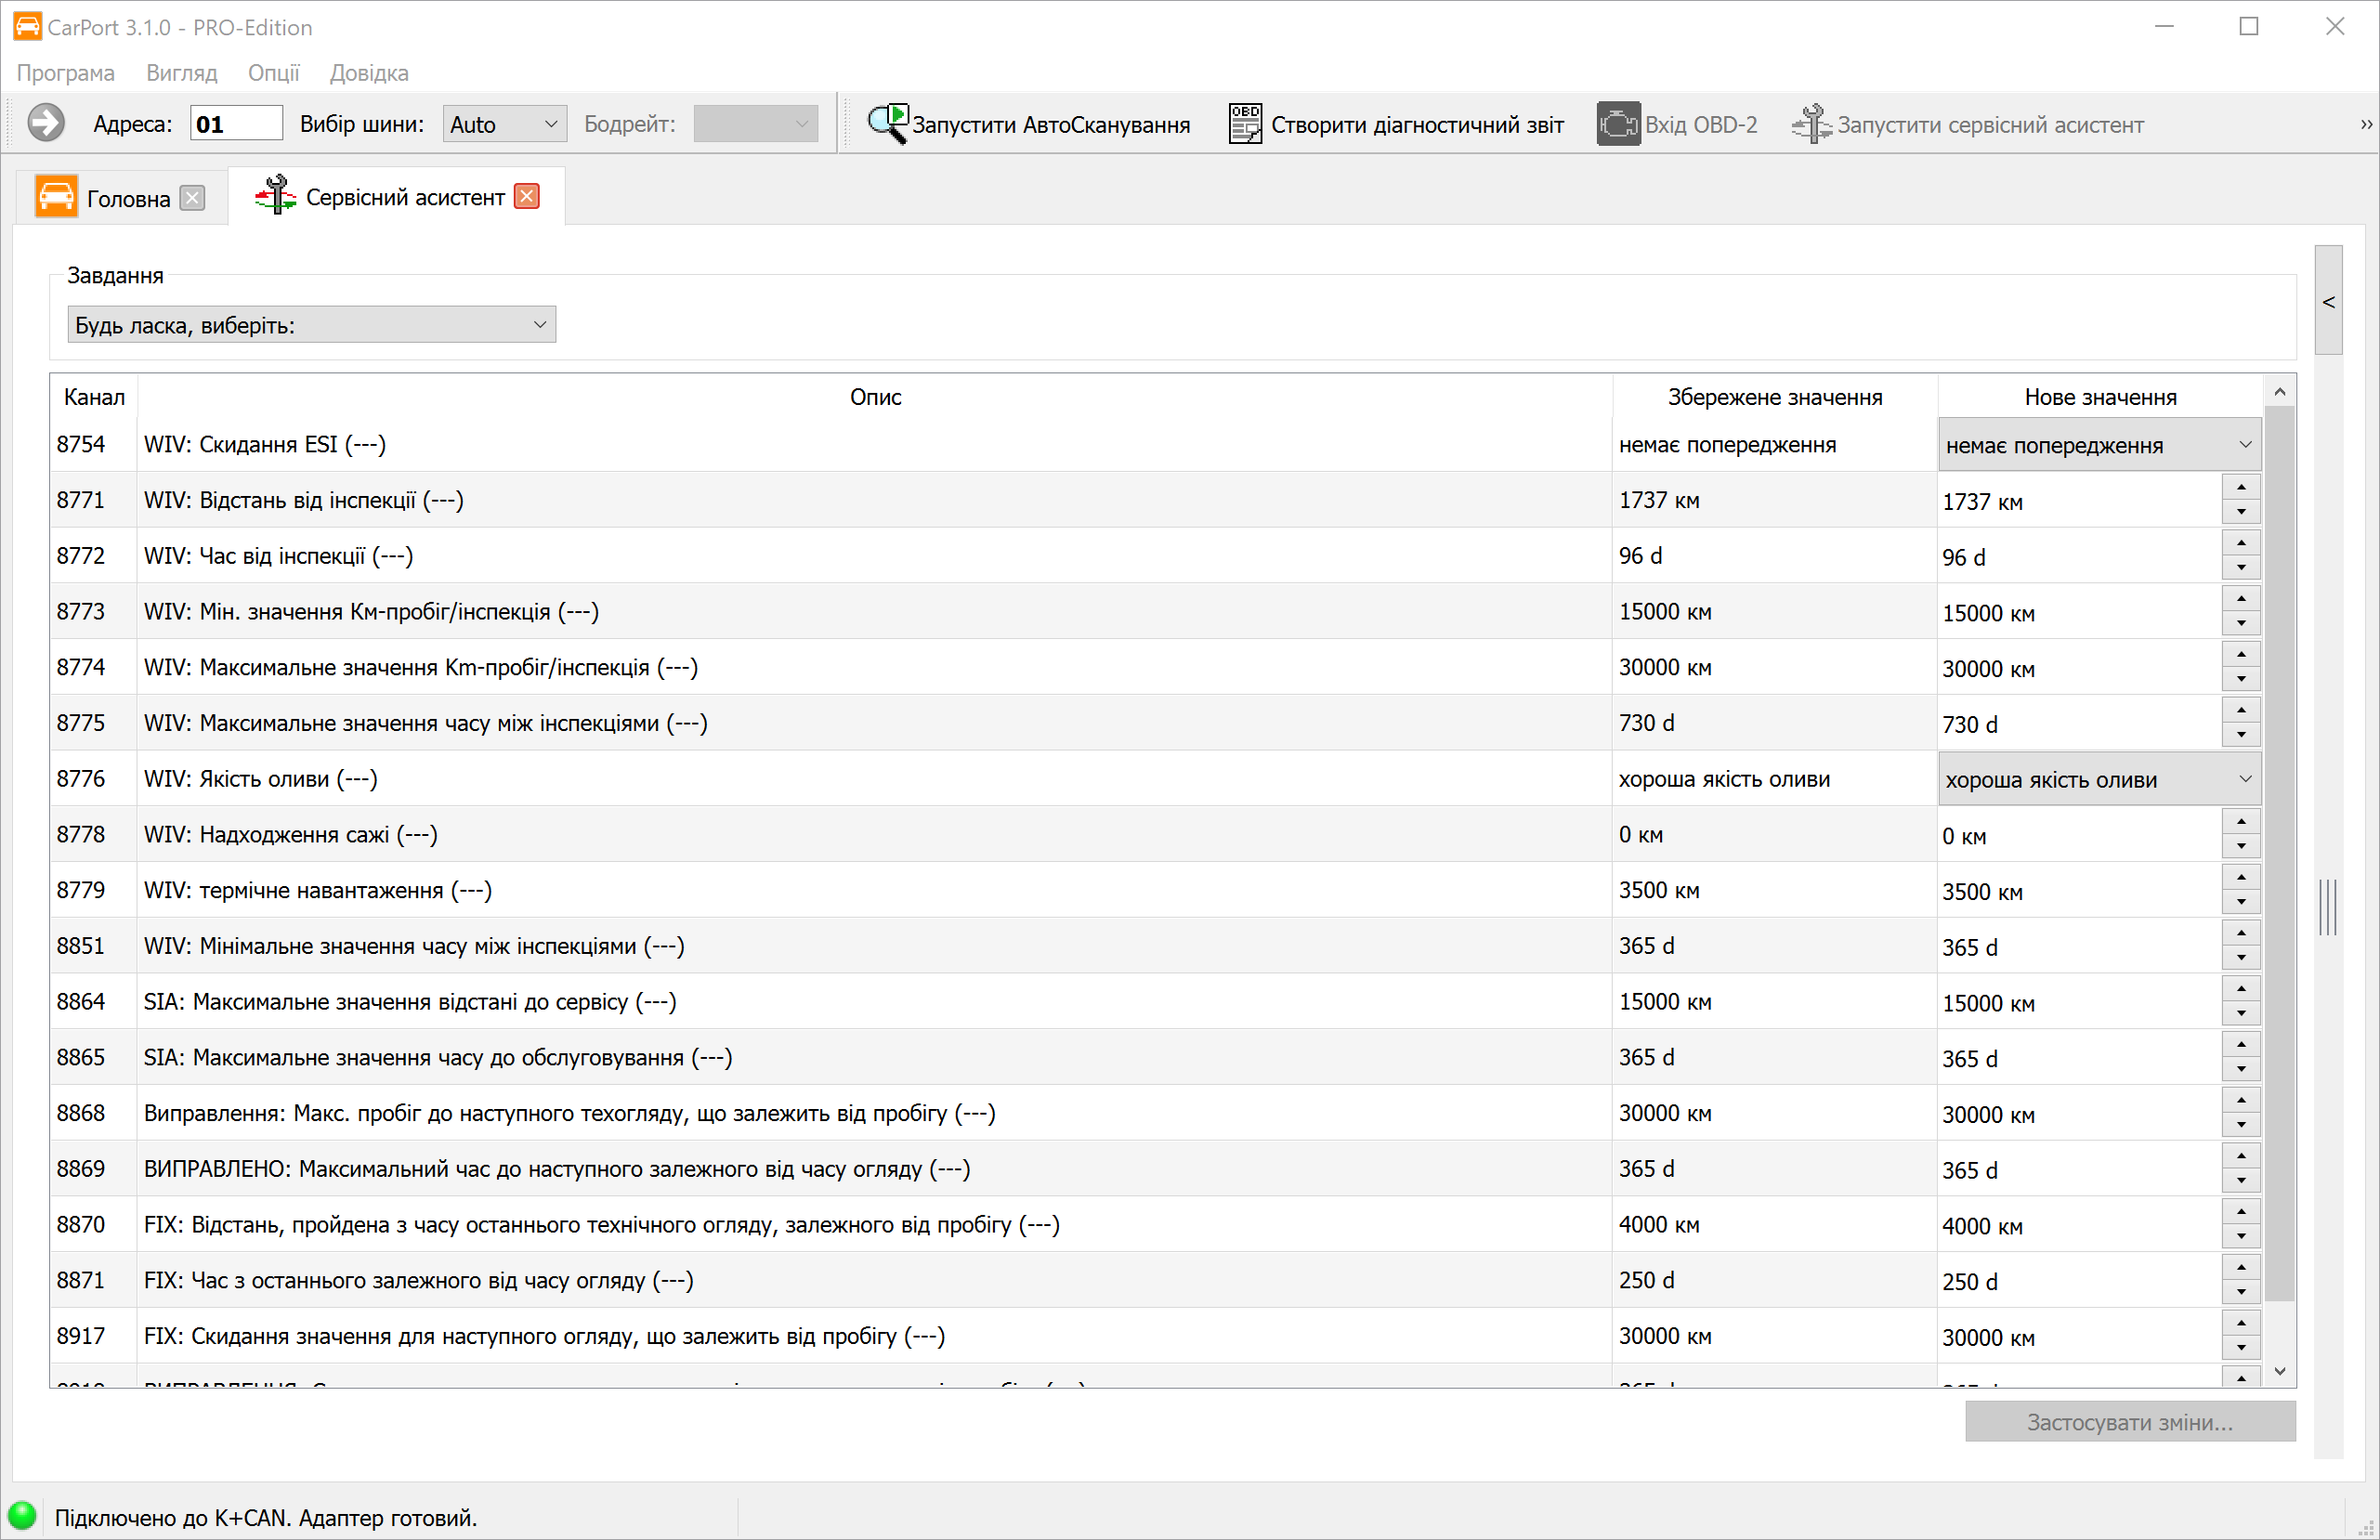The height and width of the screenshot is (1540, 2380).
Task: Increase channel 8870 distance value
Action: click(x=2241, y=1211)
